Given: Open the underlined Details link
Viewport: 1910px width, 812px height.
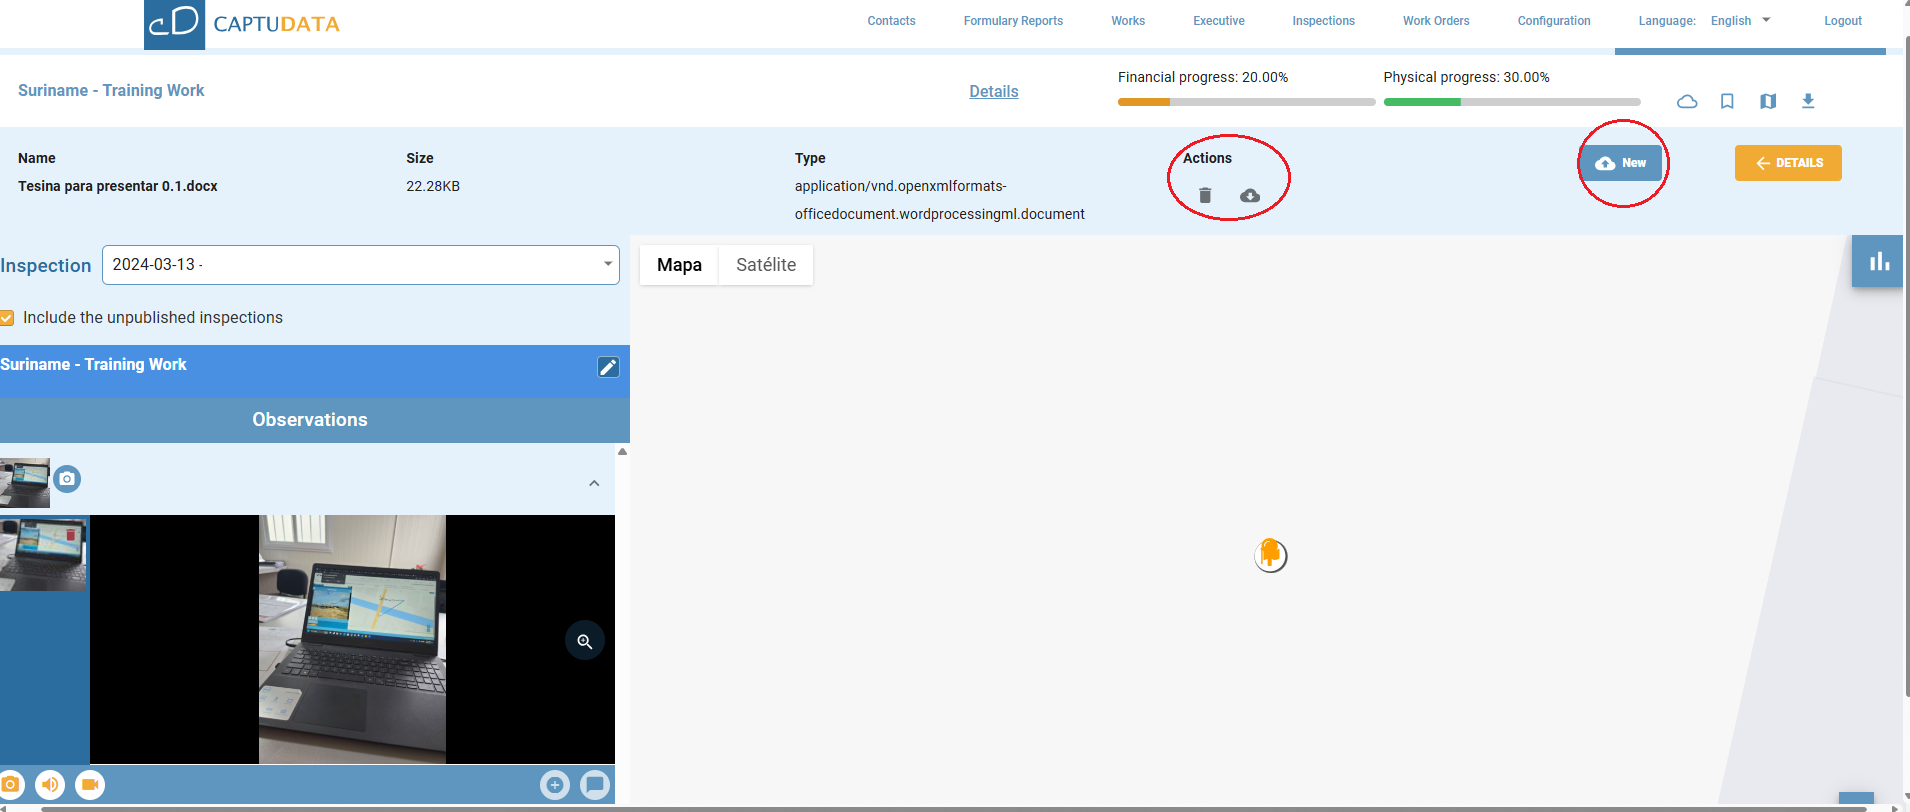Looking at the screenshot, I should coord(993,92).
